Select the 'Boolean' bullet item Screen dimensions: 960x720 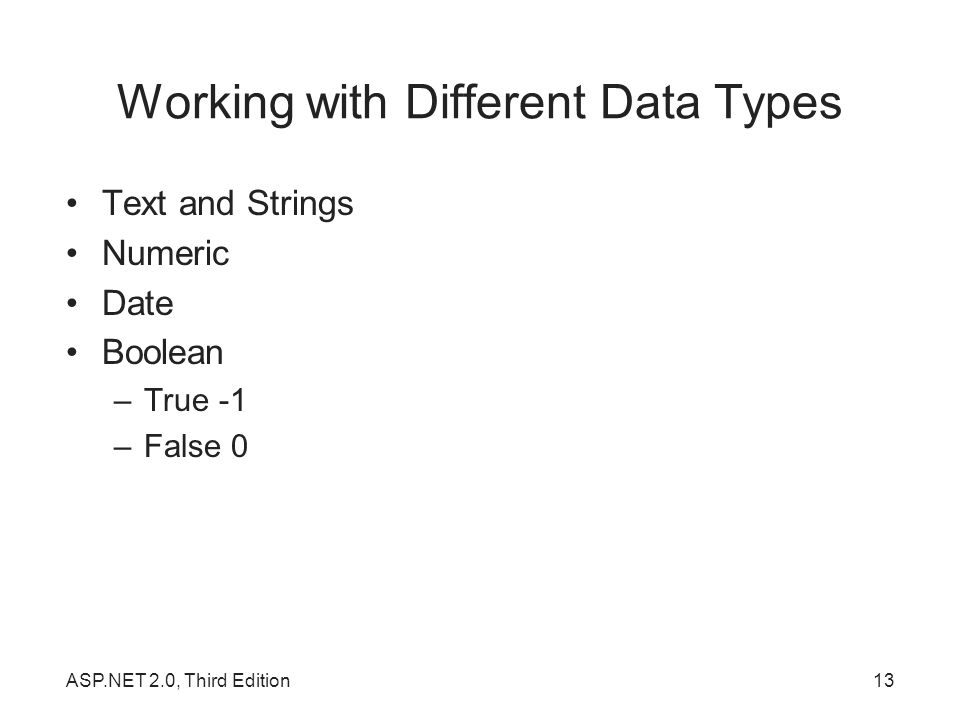click(163, 353)
